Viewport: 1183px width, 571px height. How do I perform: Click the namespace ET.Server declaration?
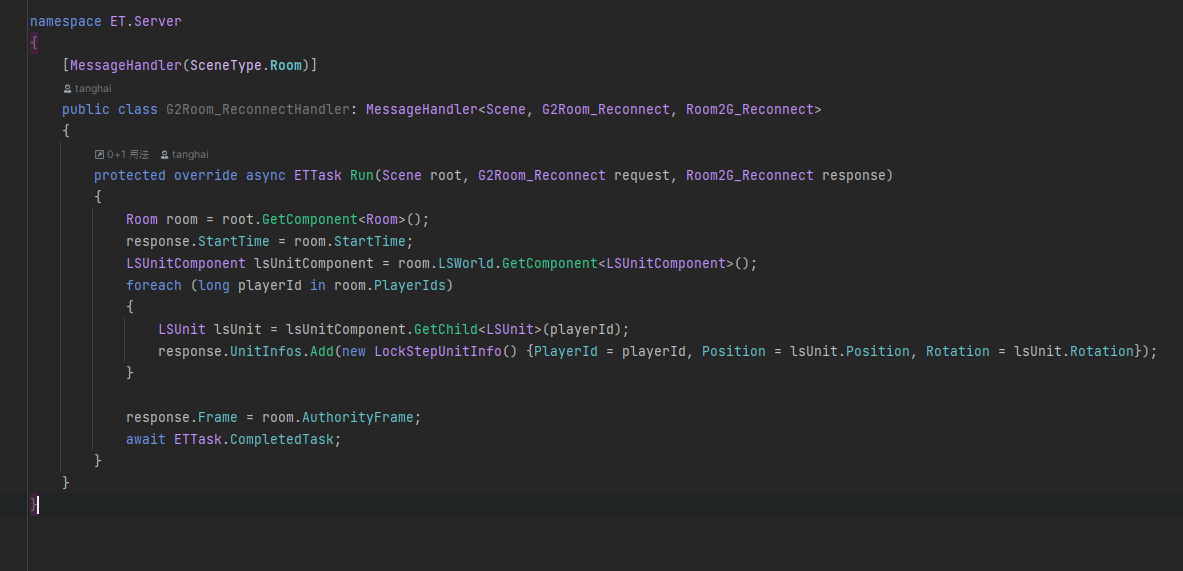(x=106, y=22)
